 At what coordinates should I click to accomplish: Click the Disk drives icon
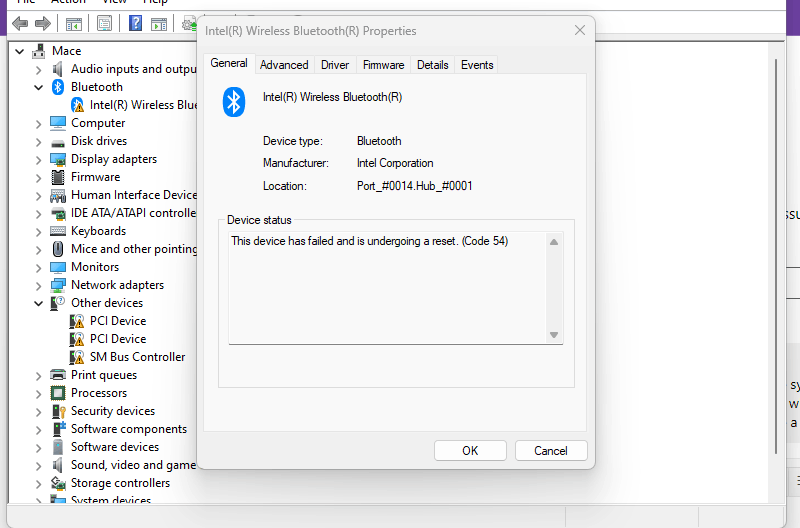(58, 142)
